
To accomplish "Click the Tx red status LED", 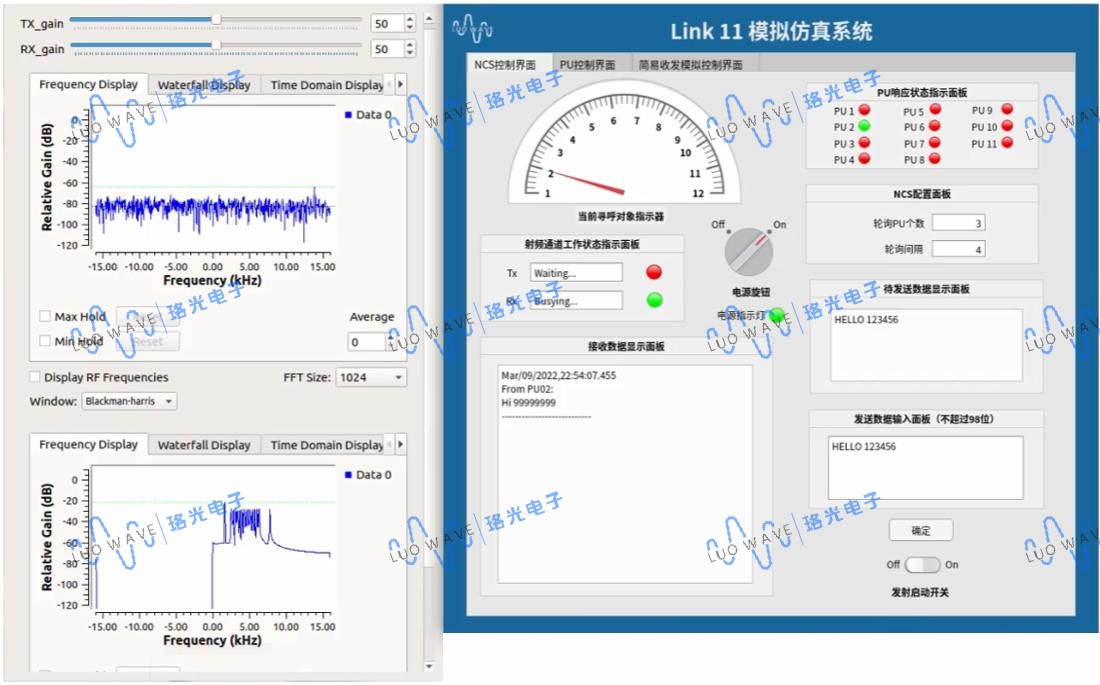I will coord(654,272).
